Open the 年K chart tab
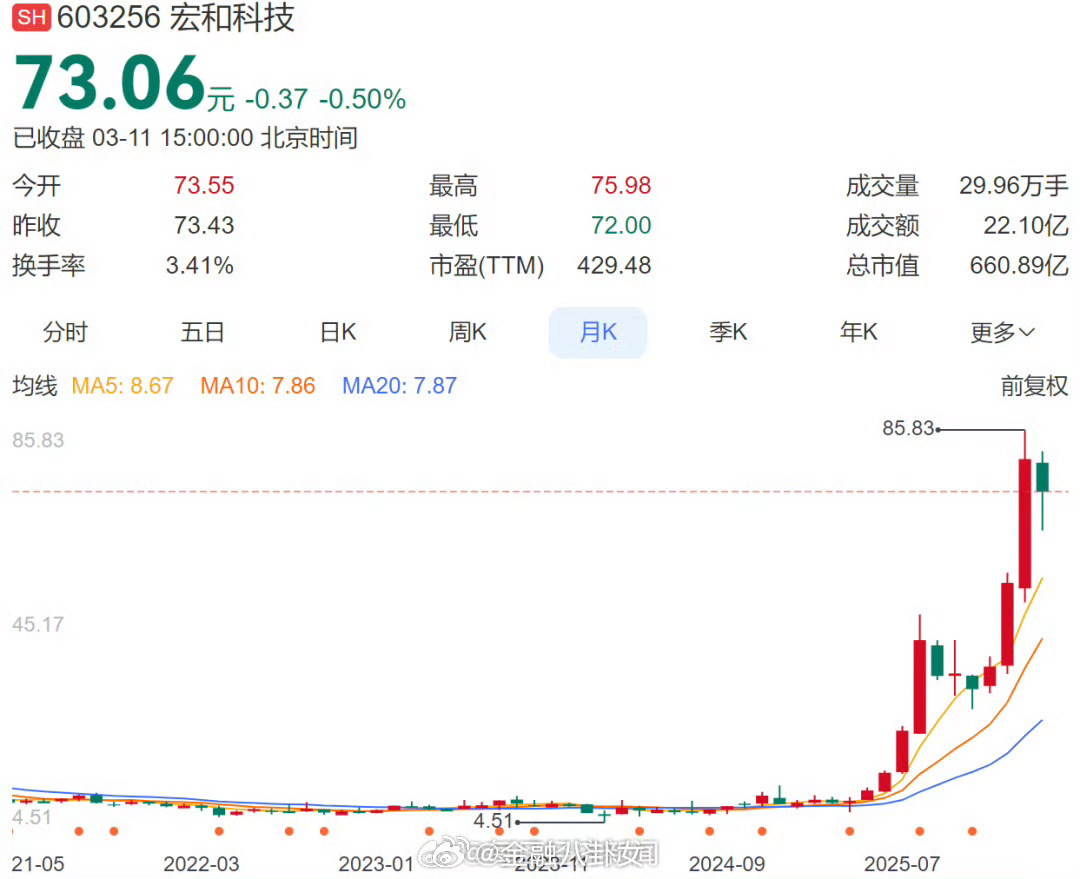1080x879 pixels. pyautogui.click(x=858, y=332)
